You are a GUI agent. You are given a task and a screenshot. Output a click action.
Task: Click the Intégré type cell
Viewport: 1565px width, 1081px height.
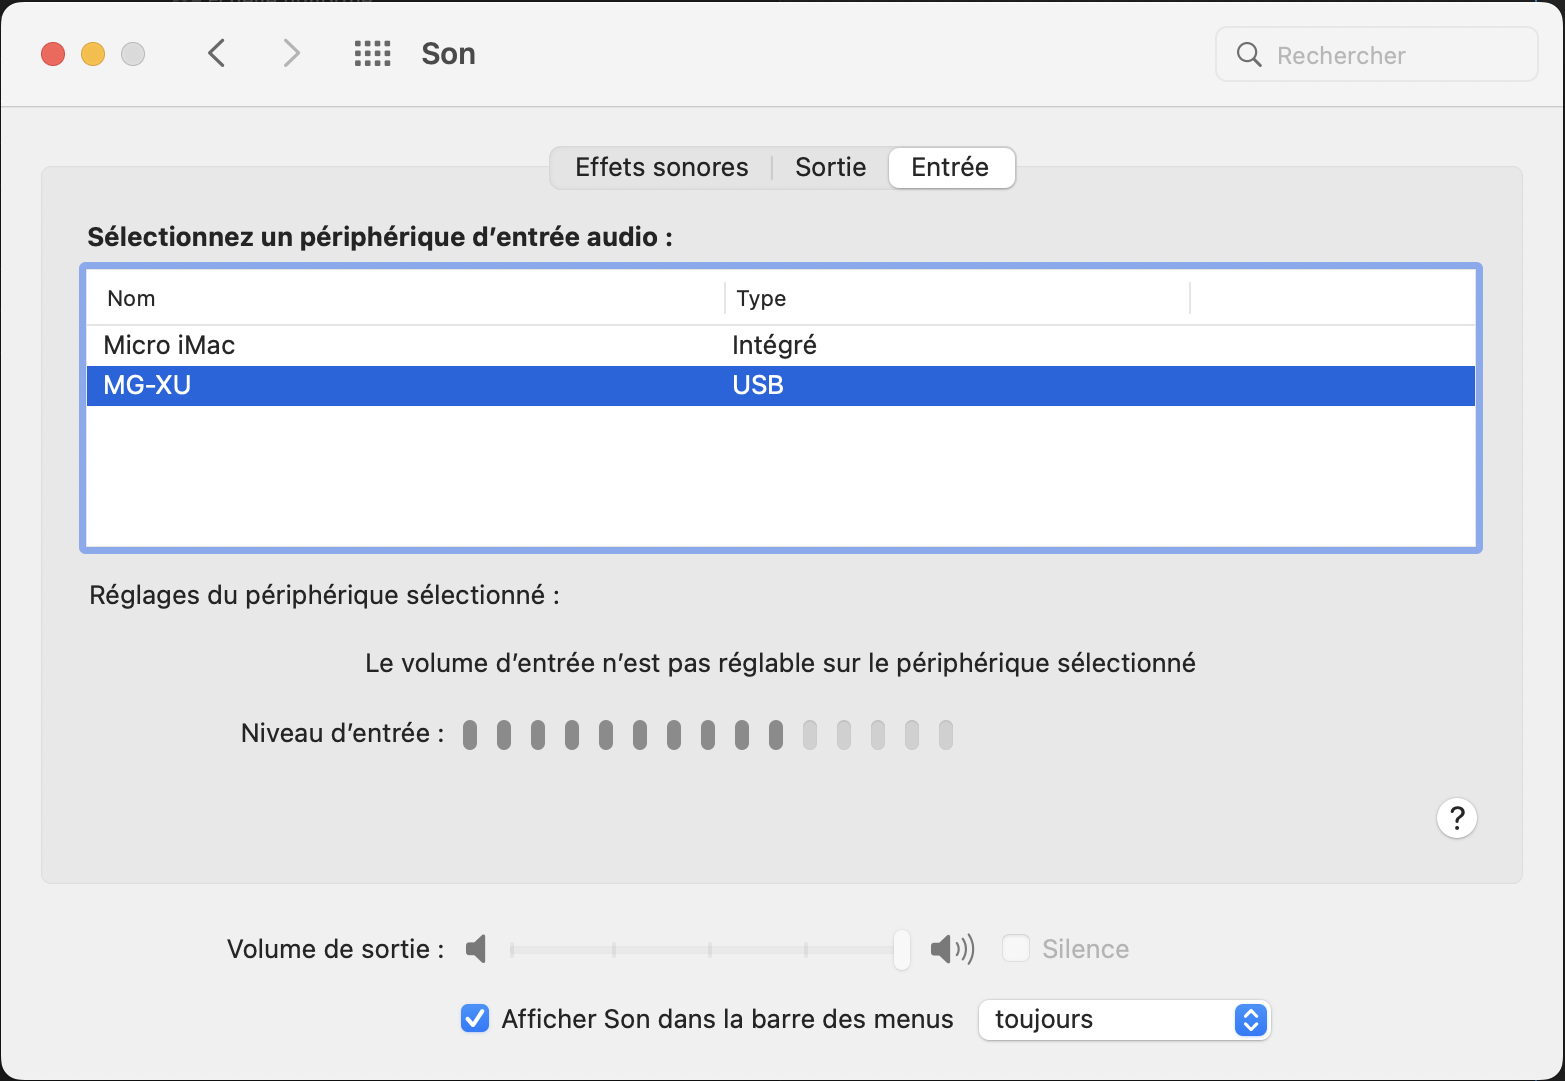point(774,346)
